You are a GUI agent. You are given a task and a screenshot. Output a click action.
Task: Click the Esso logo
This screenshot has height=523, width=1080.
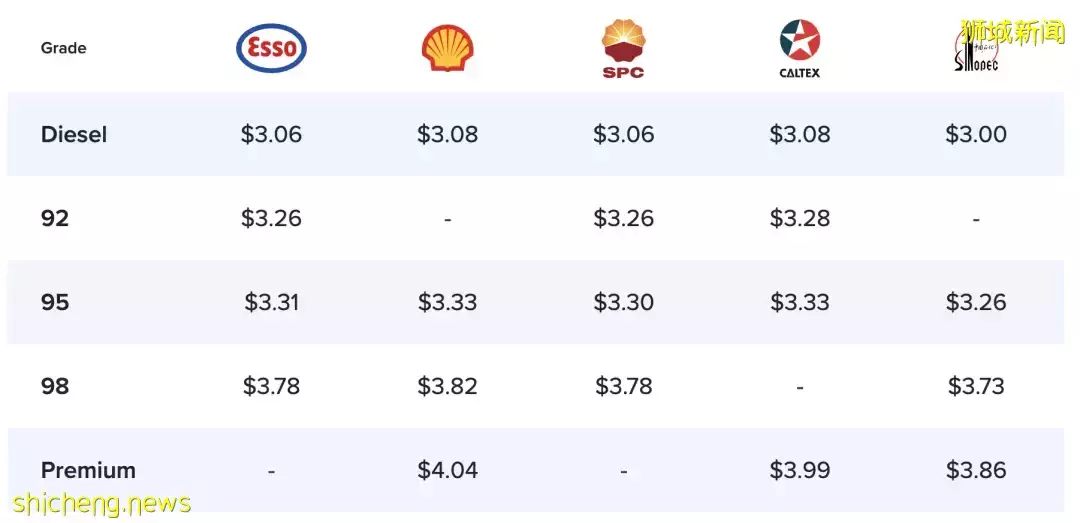[271, 48]
